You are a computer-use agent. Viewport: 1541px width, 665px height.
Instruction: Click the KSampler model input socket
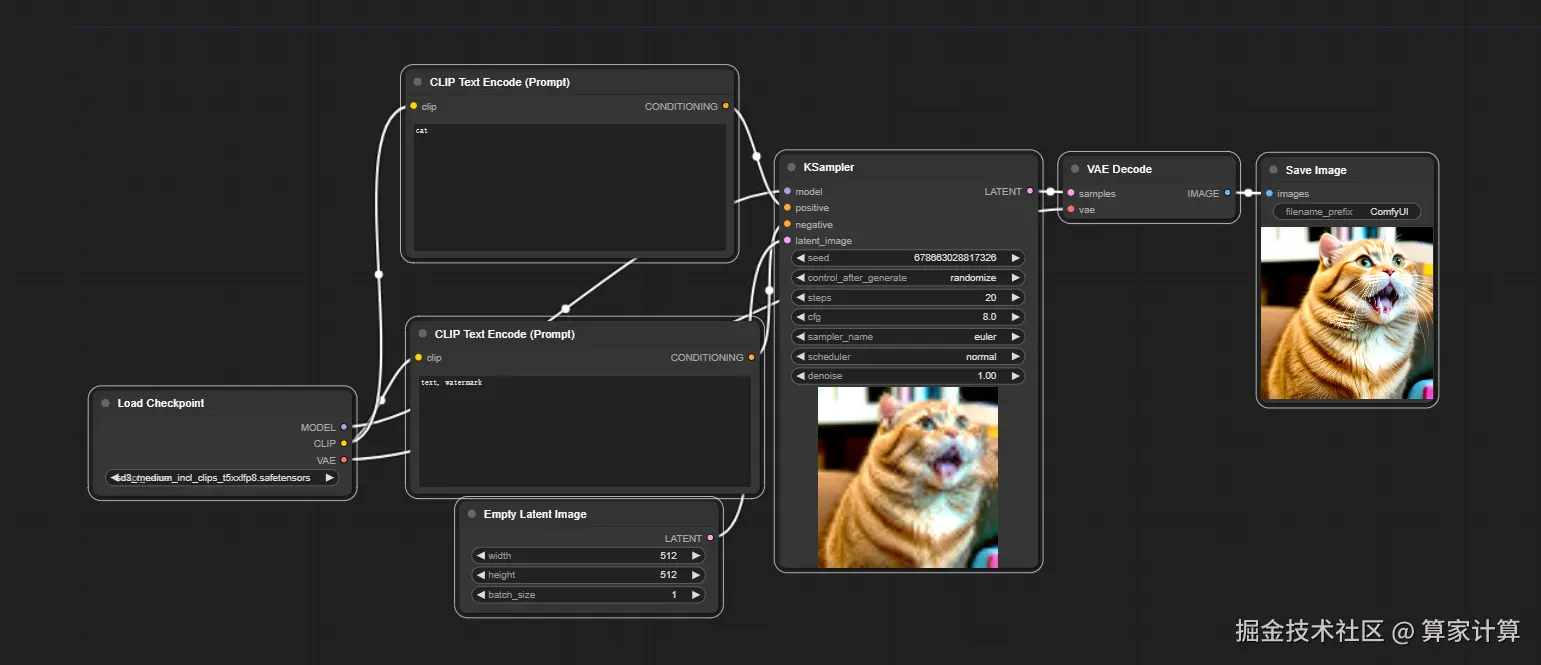tap(787, 191)
